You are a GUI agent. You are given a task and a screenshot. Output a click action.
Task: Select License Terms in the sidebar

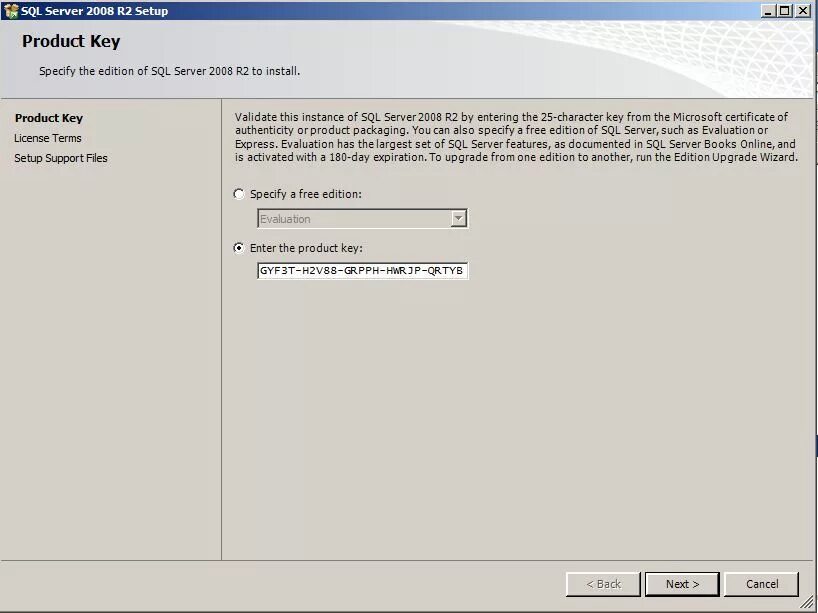(47, 138)
